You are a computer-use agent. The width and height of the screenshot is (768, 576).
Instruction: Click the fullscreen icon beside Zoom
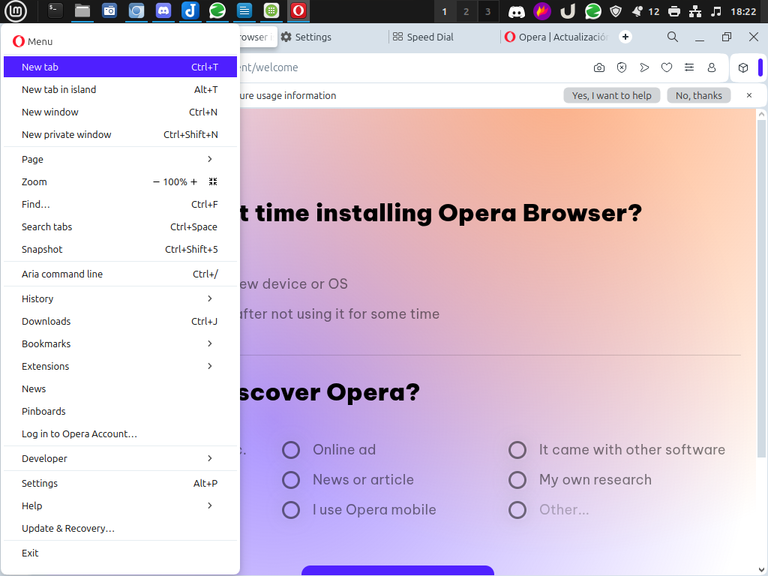pyautogui.click(x=213, y=182)
